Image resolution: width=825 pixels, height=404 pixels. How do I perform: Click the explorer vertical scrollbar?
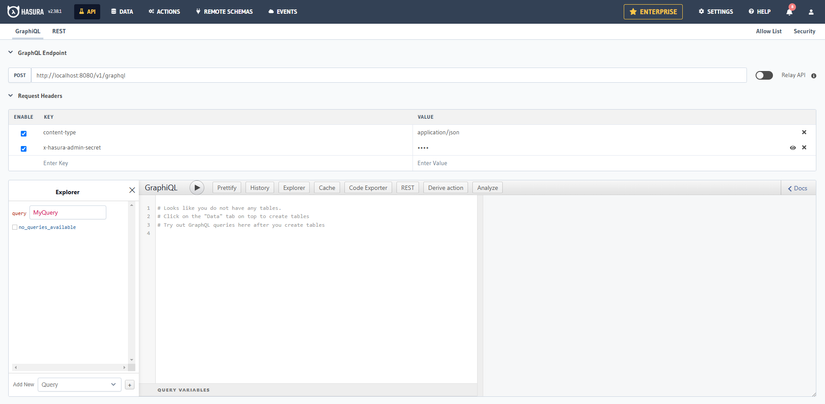click(x=132, y=282)
